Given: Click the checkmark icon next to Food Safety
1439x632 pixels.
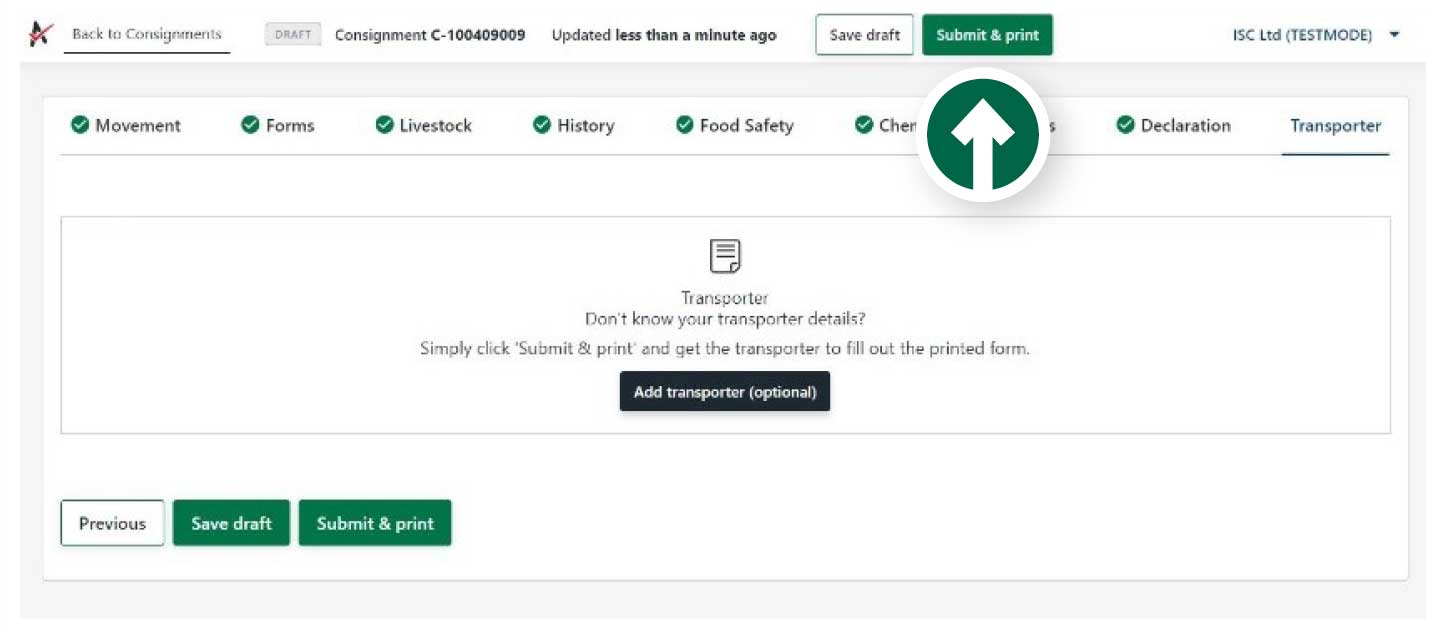Looking at the screenshot, I should click(685, 125).
